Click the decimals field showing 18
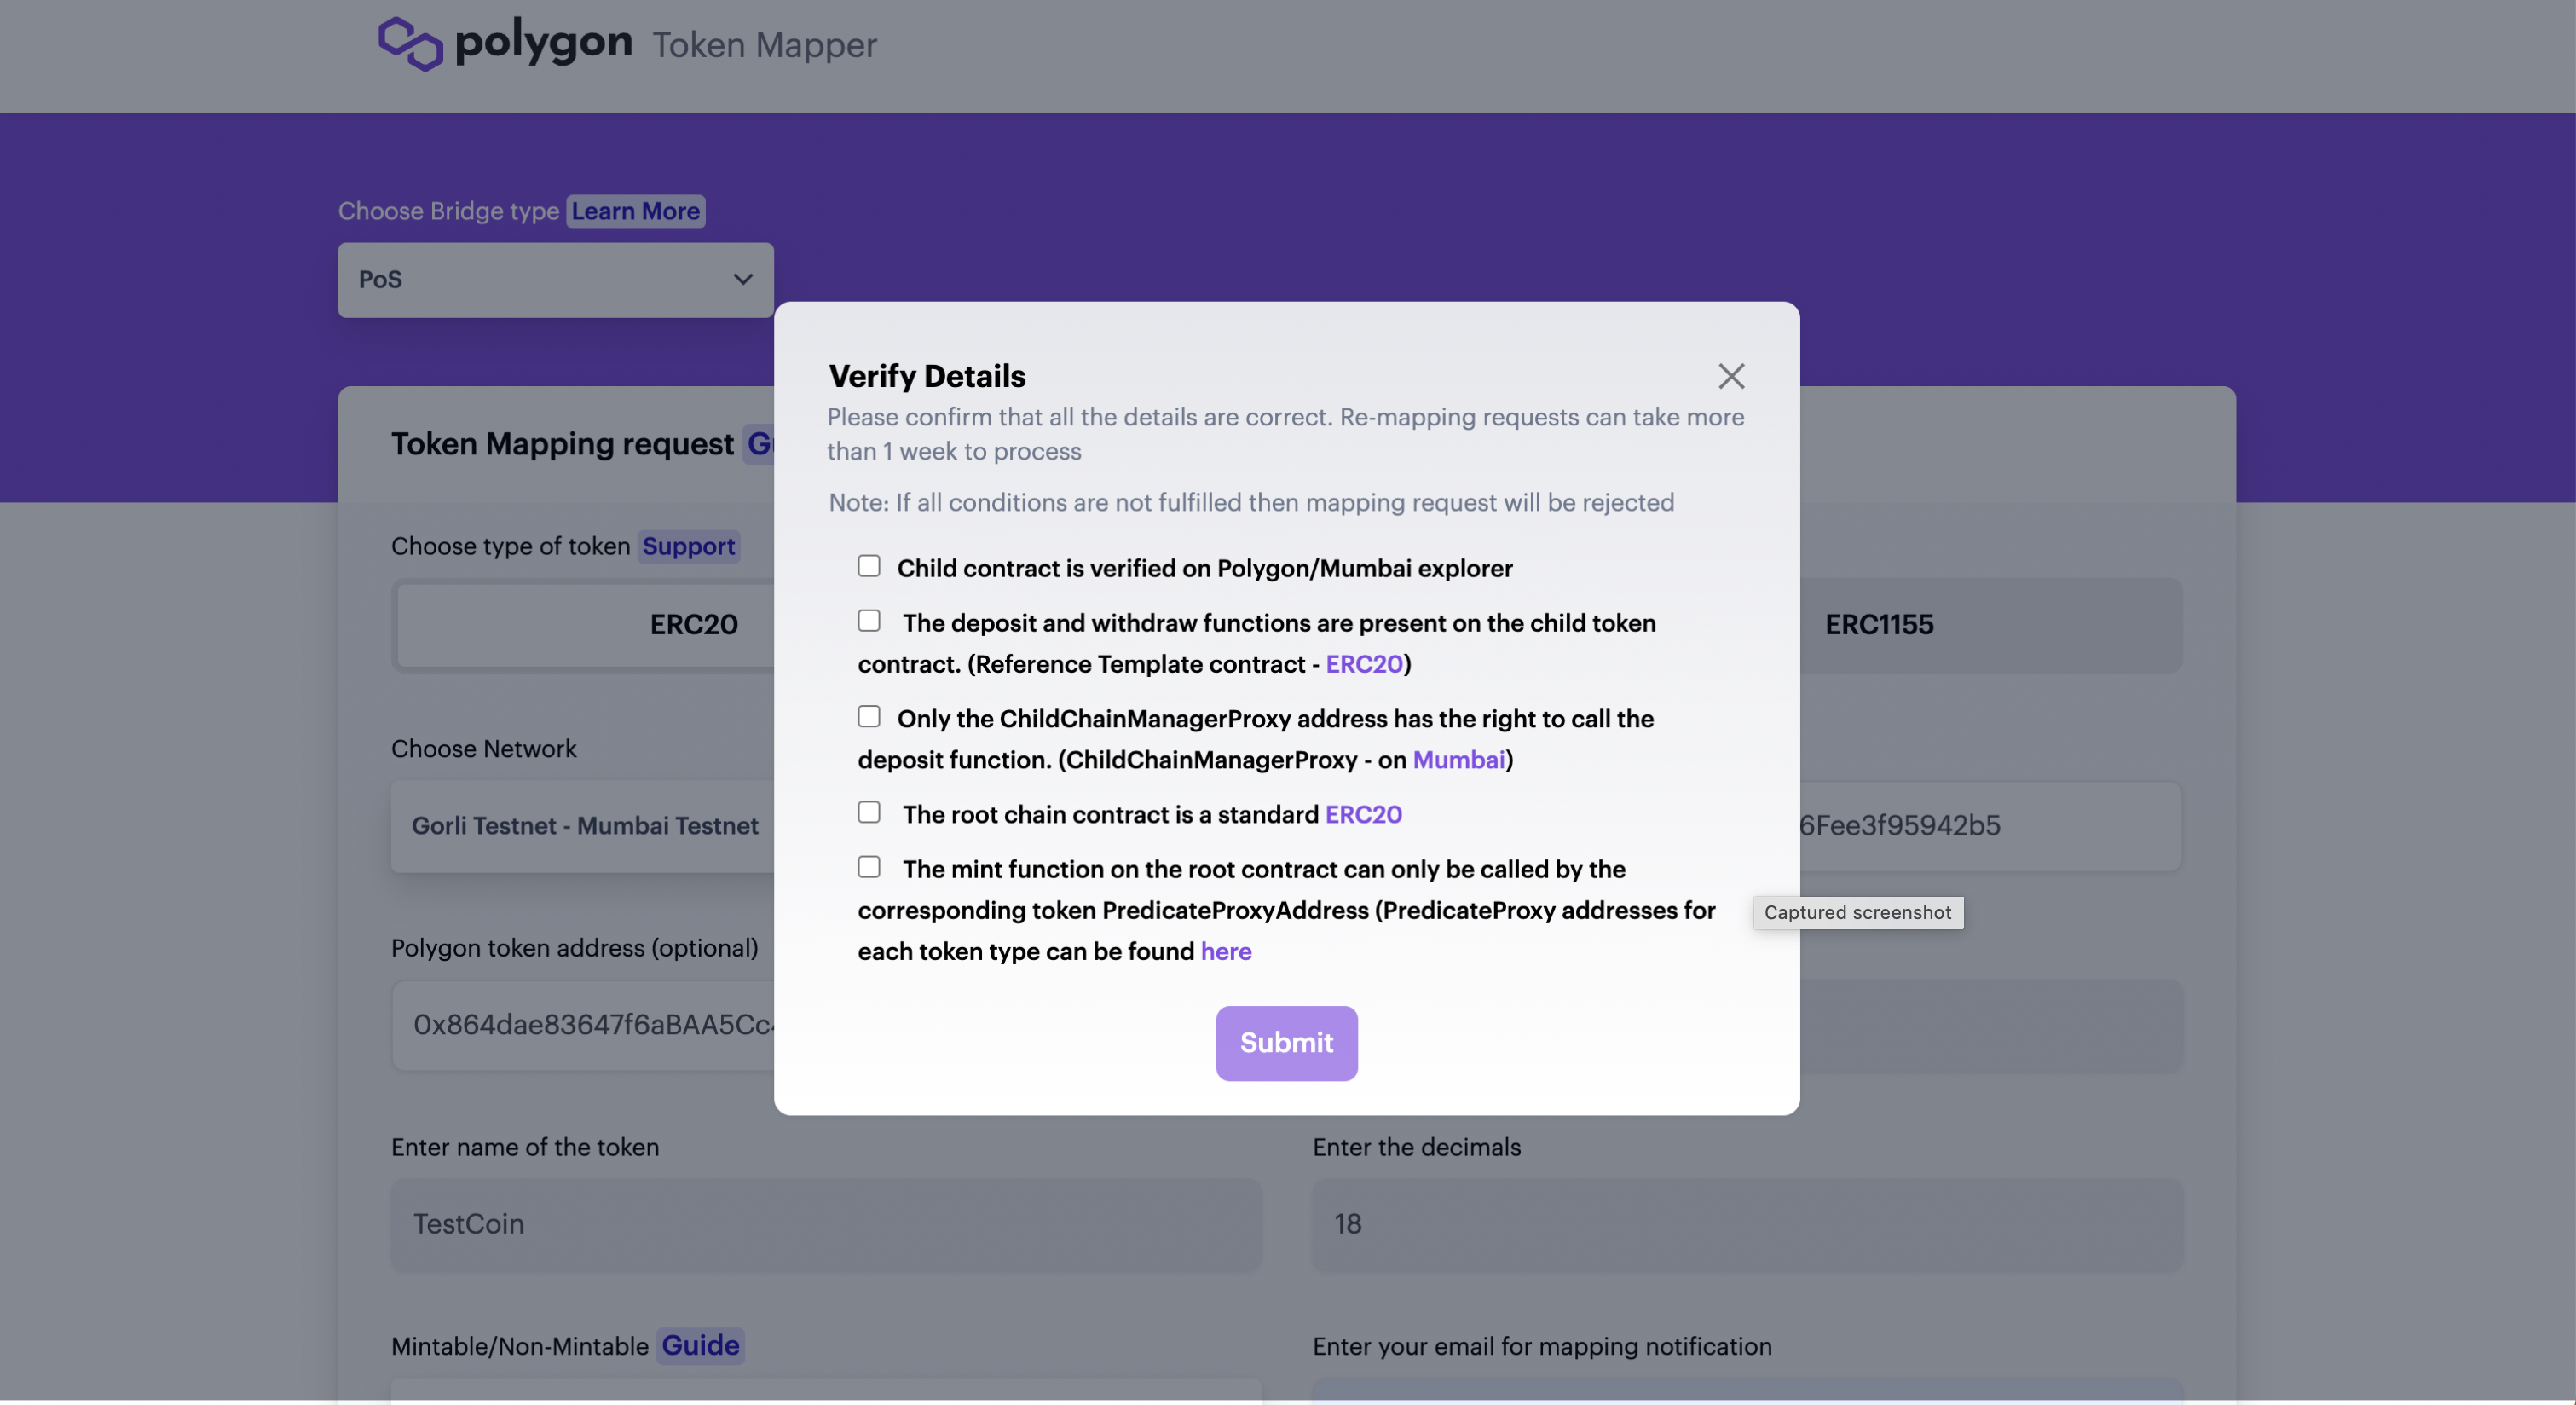Screen dimensions: 2576x1405 [1747, 1225]
